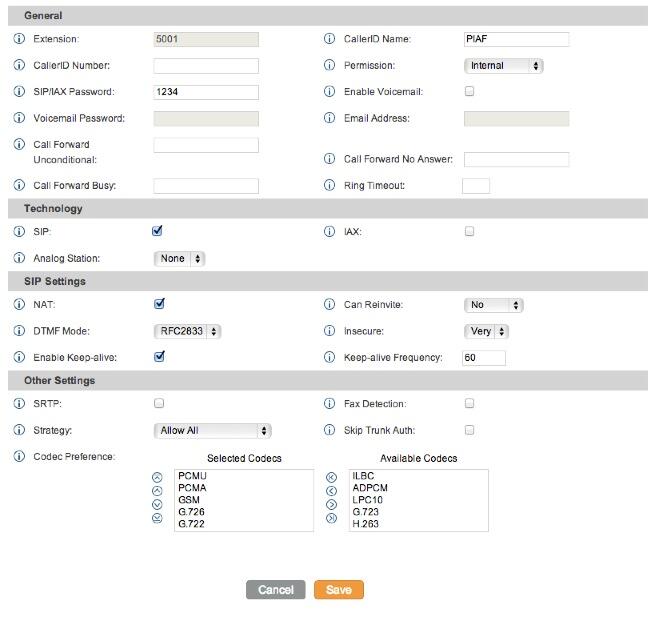Show help for Enable Voicemail
655x621 pixels.
click(x=330, y=91)
